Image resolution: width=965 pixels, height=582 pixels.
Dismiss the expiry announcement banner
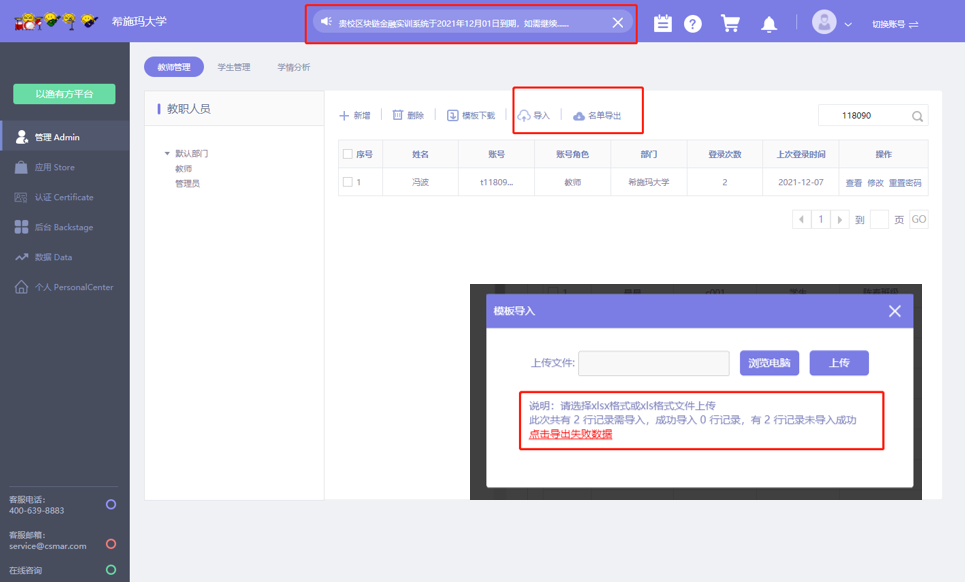618,22
